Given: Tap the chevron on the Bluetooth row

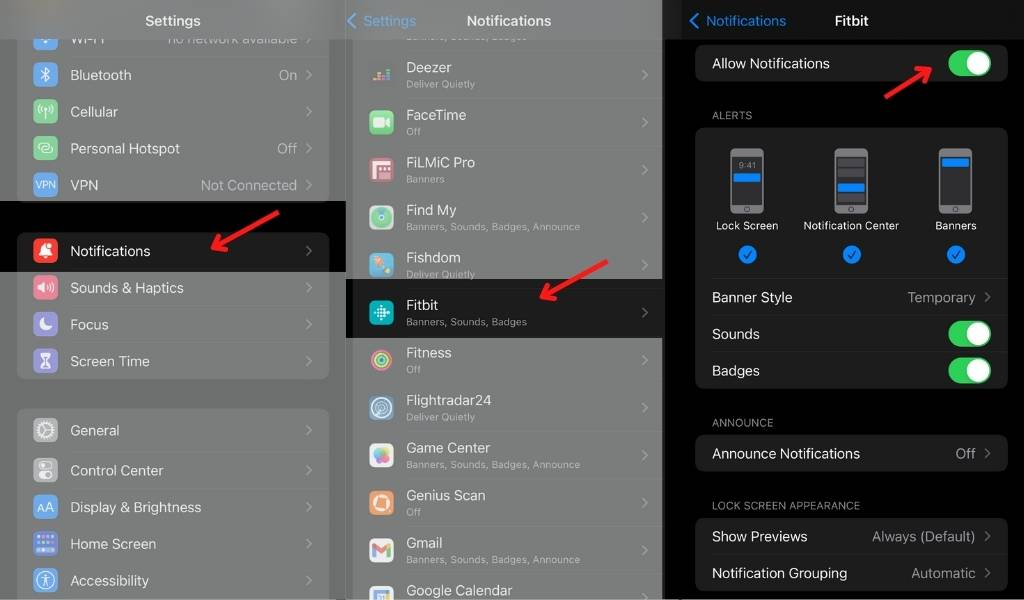Looking at the screenshot, I should coord(309,75).
